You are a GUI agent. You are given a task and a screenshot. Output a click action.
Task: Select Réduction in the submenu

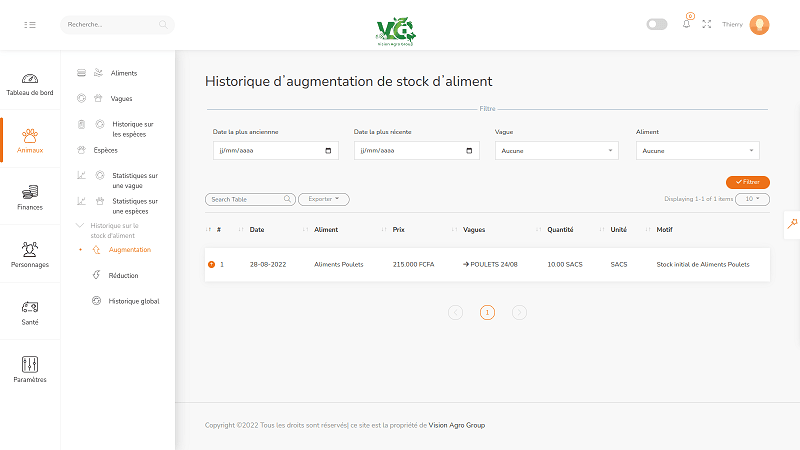[x=123, y=275]
